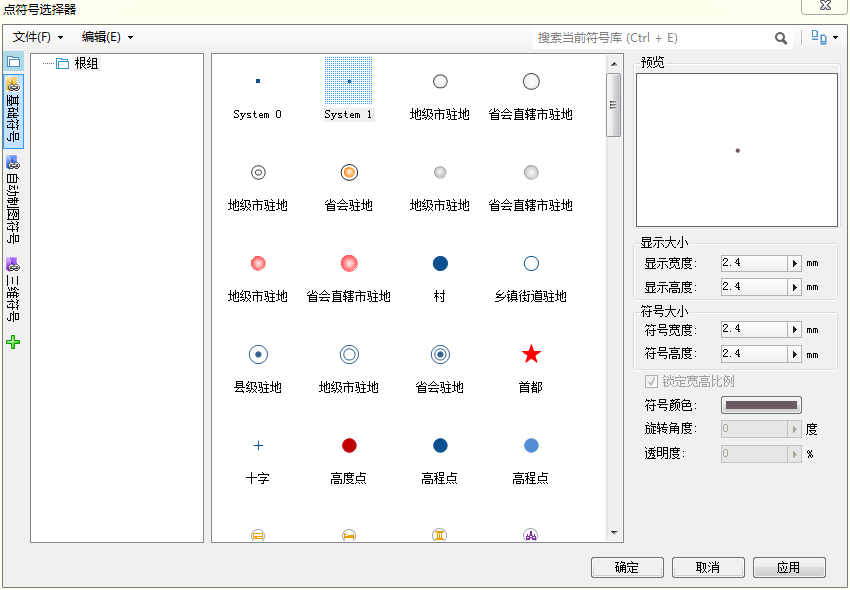
Task: Open the 旋转角度 value arrow
Action: [x=795, y=429]
